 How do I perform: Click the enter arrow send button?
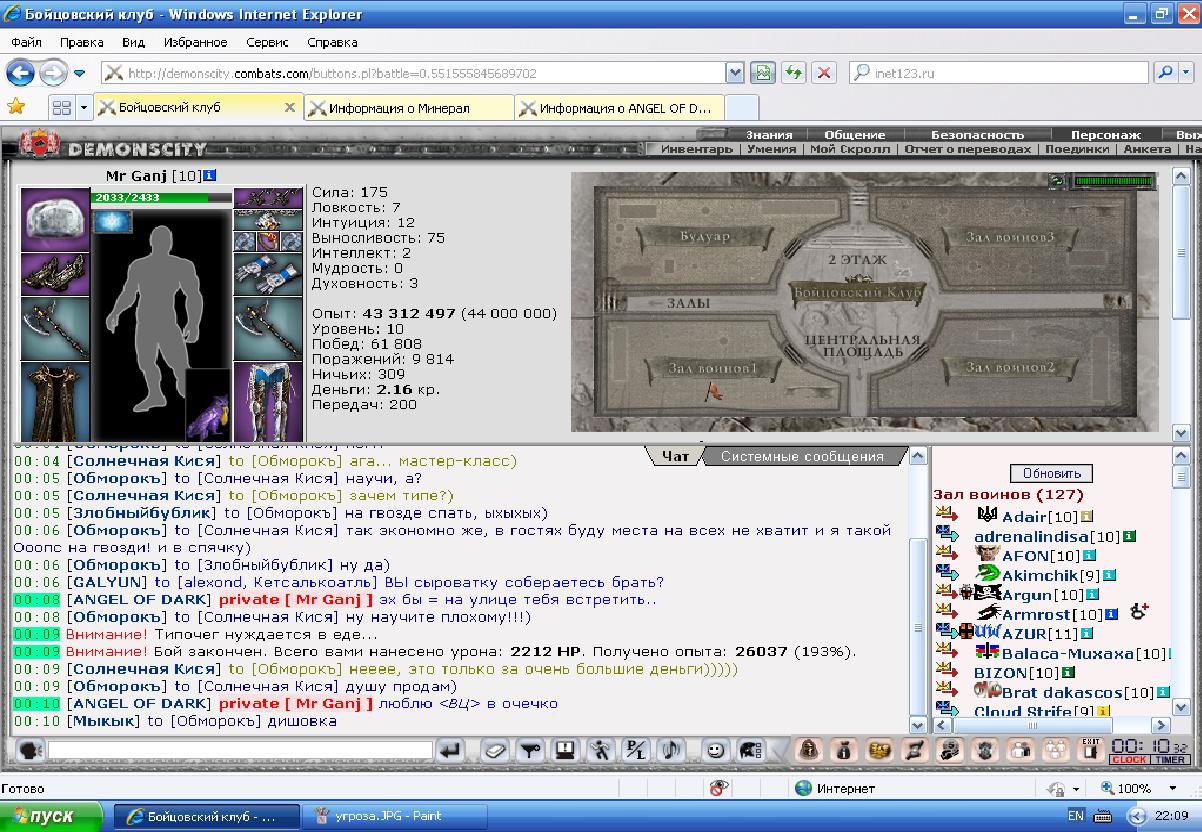(x=451, y=750)
